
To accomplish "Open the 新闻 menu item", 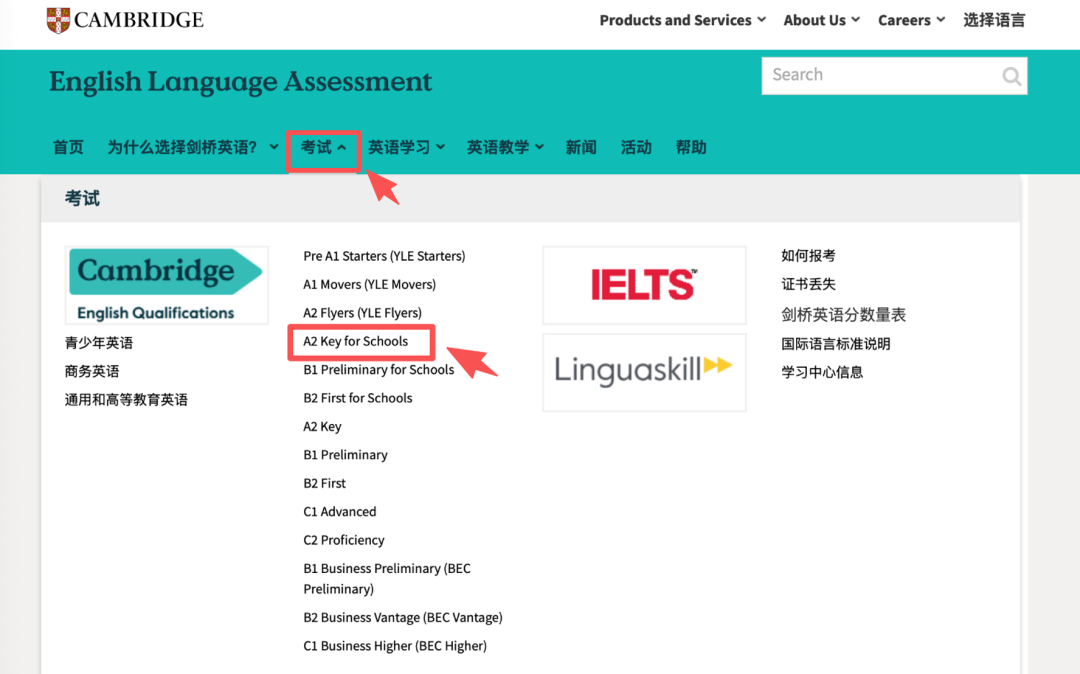I will click(x=581, y=147).
